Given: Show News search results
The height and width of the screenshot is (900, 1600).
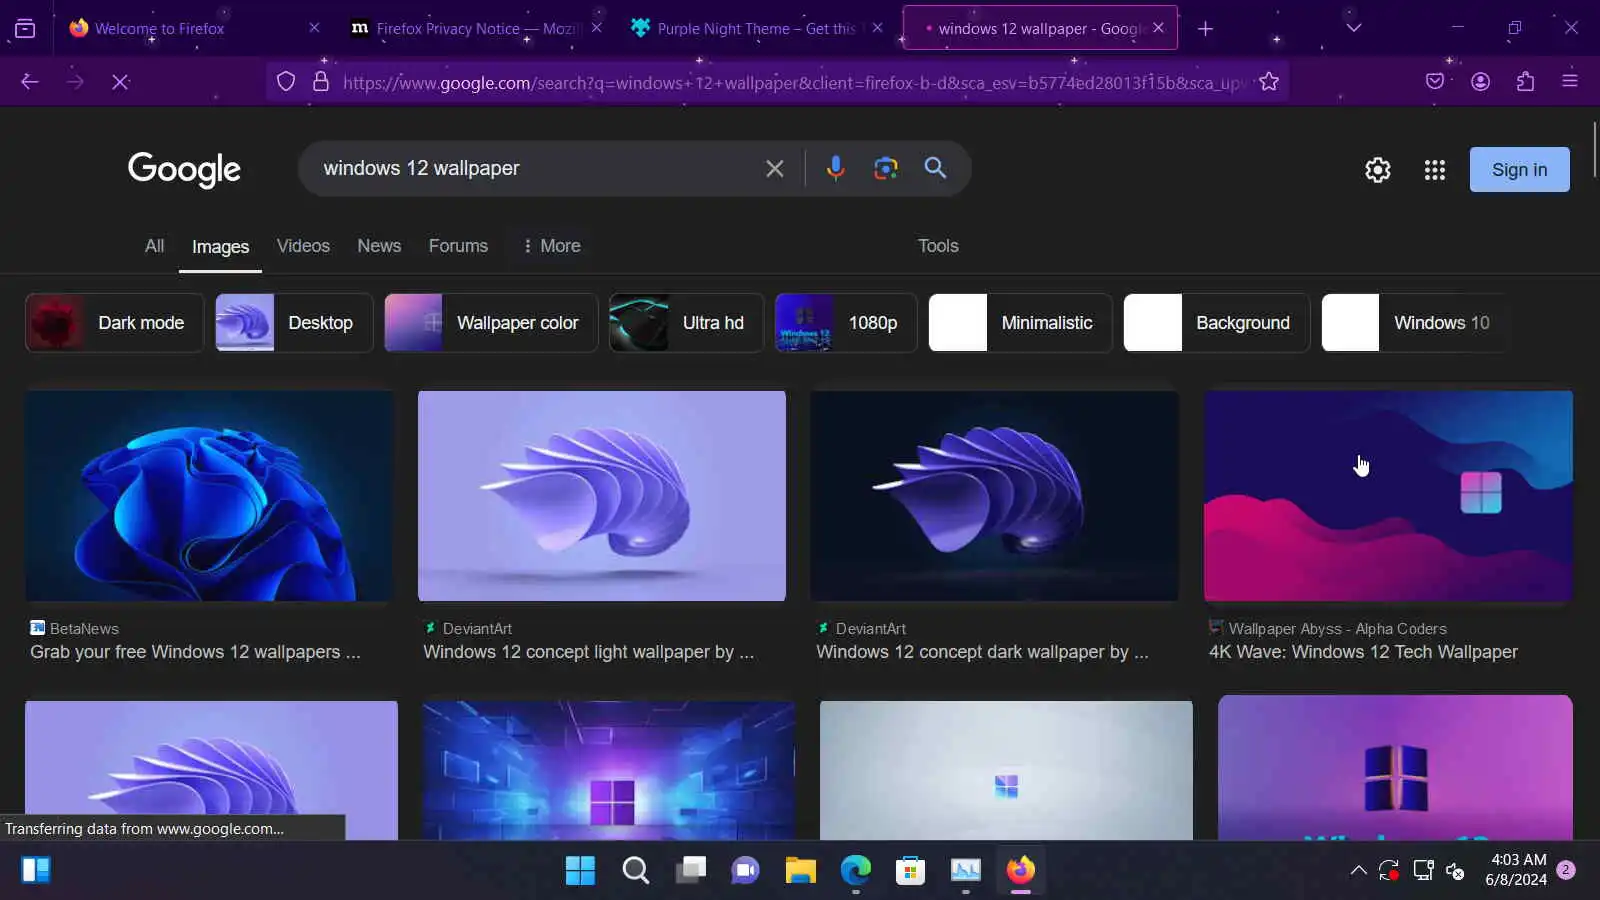Looking at the screenshot, I should (x=379, y=246).
